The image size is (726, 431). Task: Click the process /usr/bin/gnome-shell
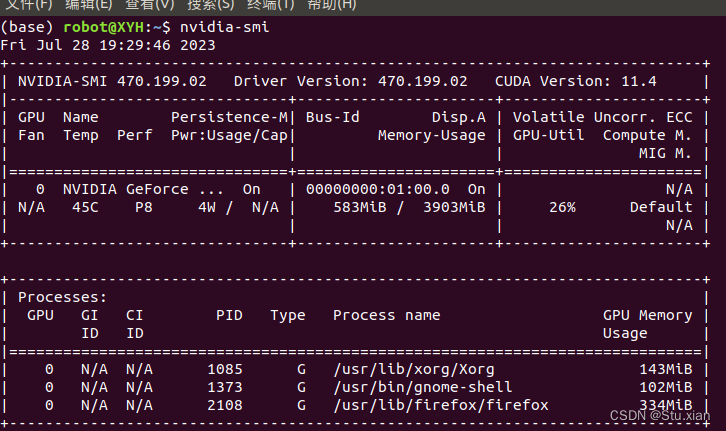[x=423, y=387]
